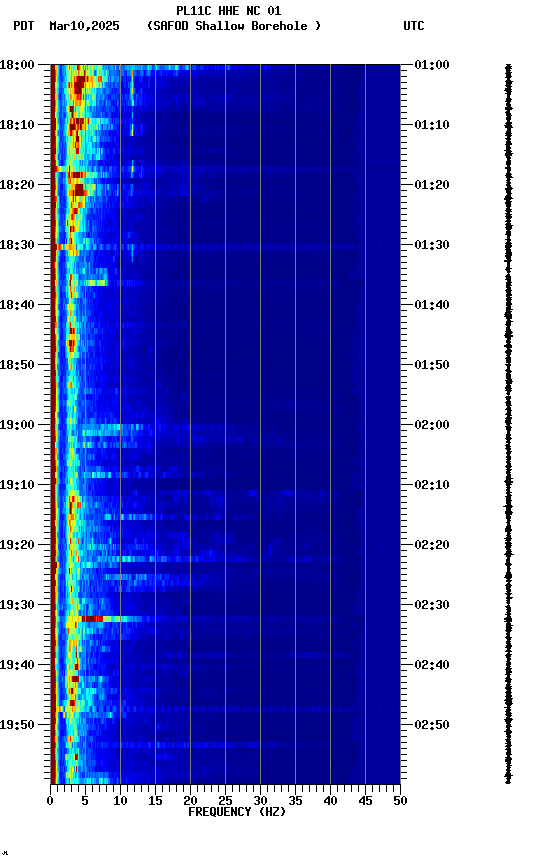Click the 01:20 UTC time label

click(432, 185)
